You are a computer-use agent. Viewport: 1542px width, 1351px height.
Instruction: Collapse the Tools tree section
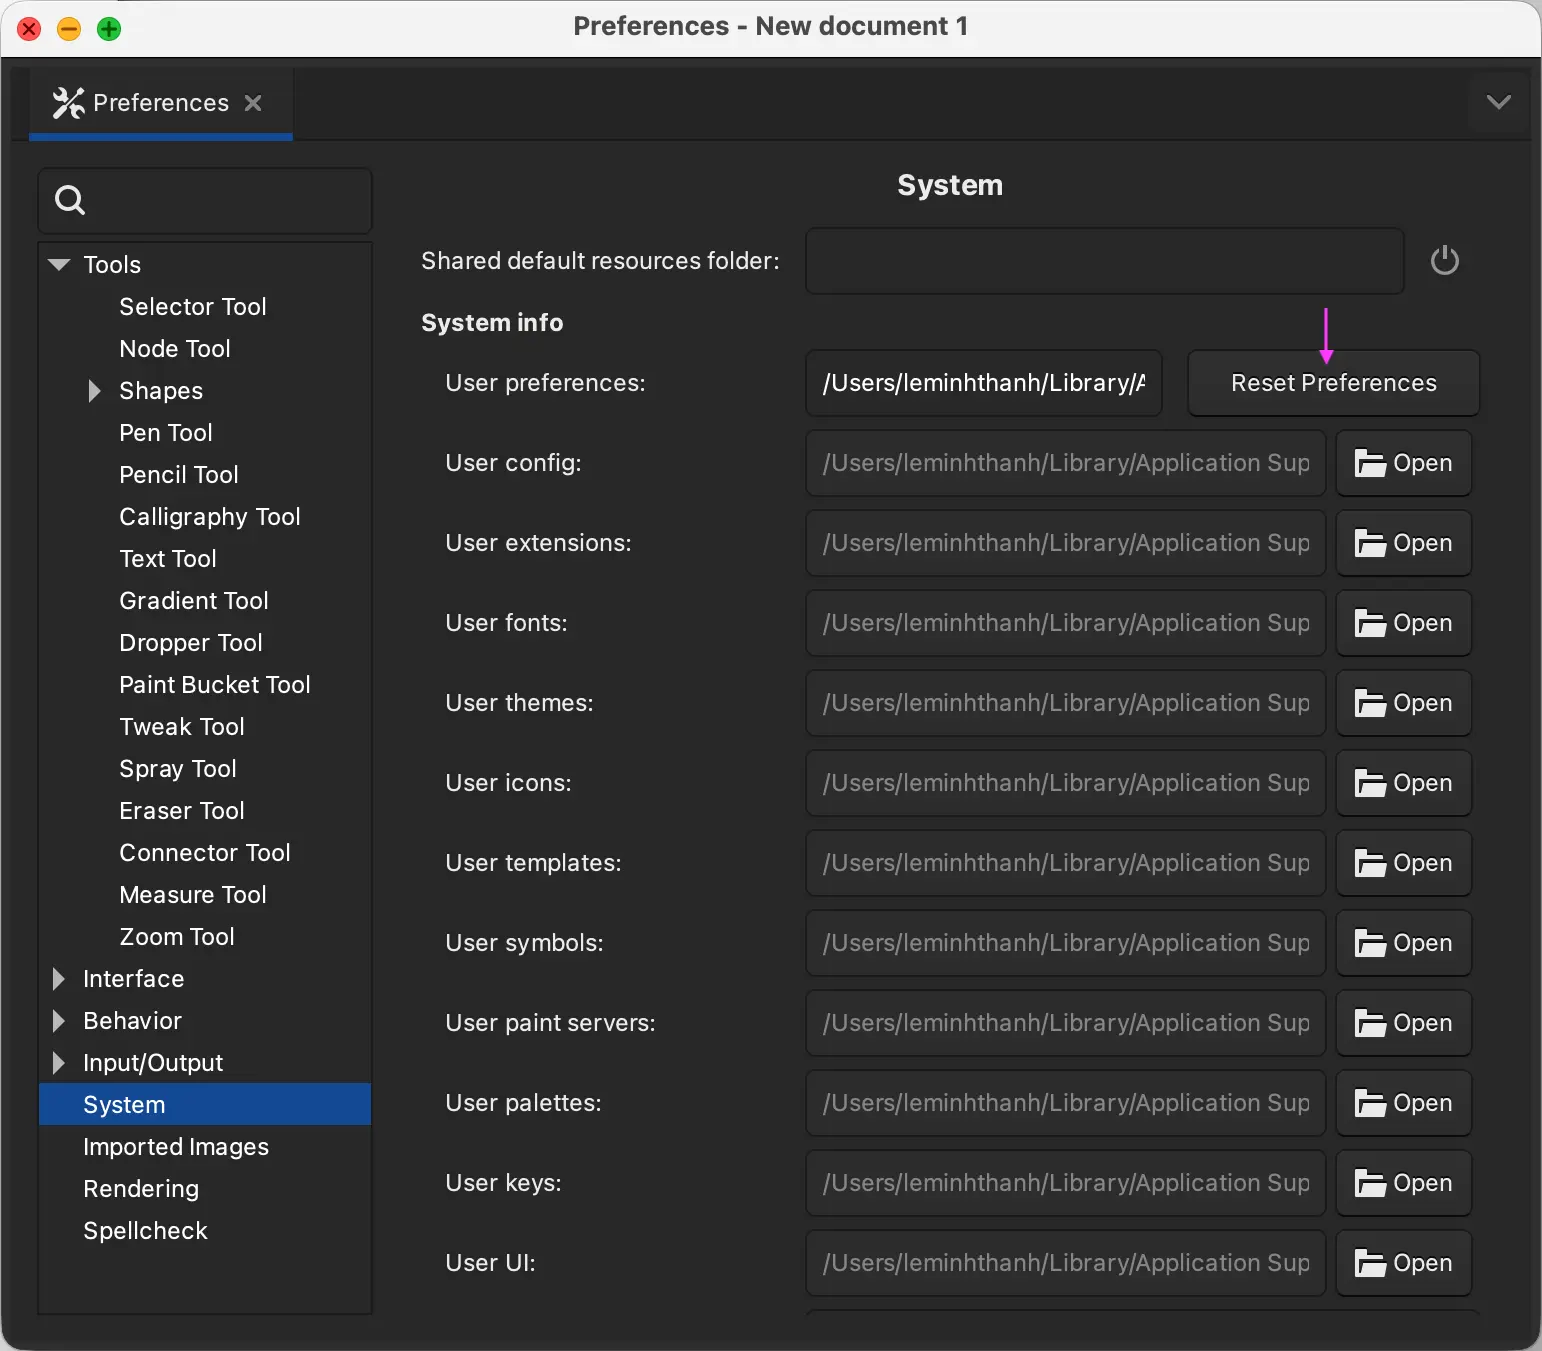click(59, 265)
